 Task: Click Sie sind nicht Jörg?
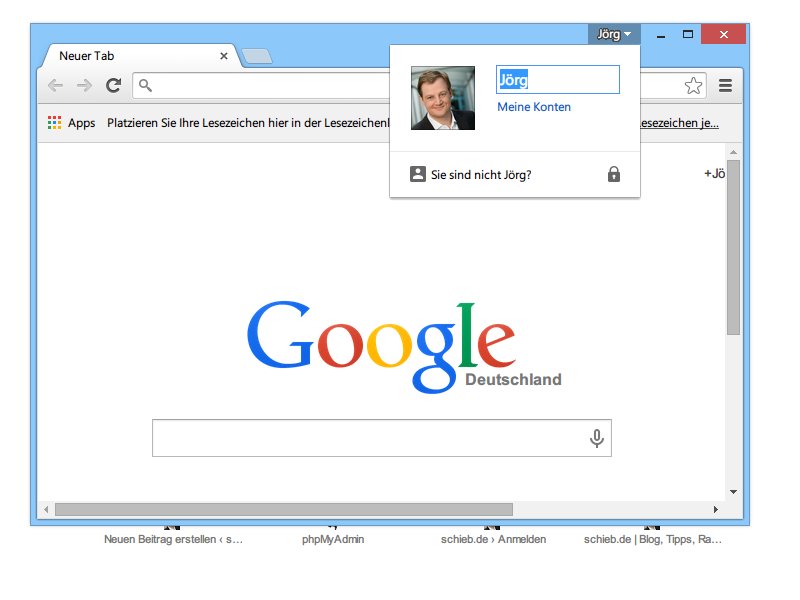tap(481, 175)
